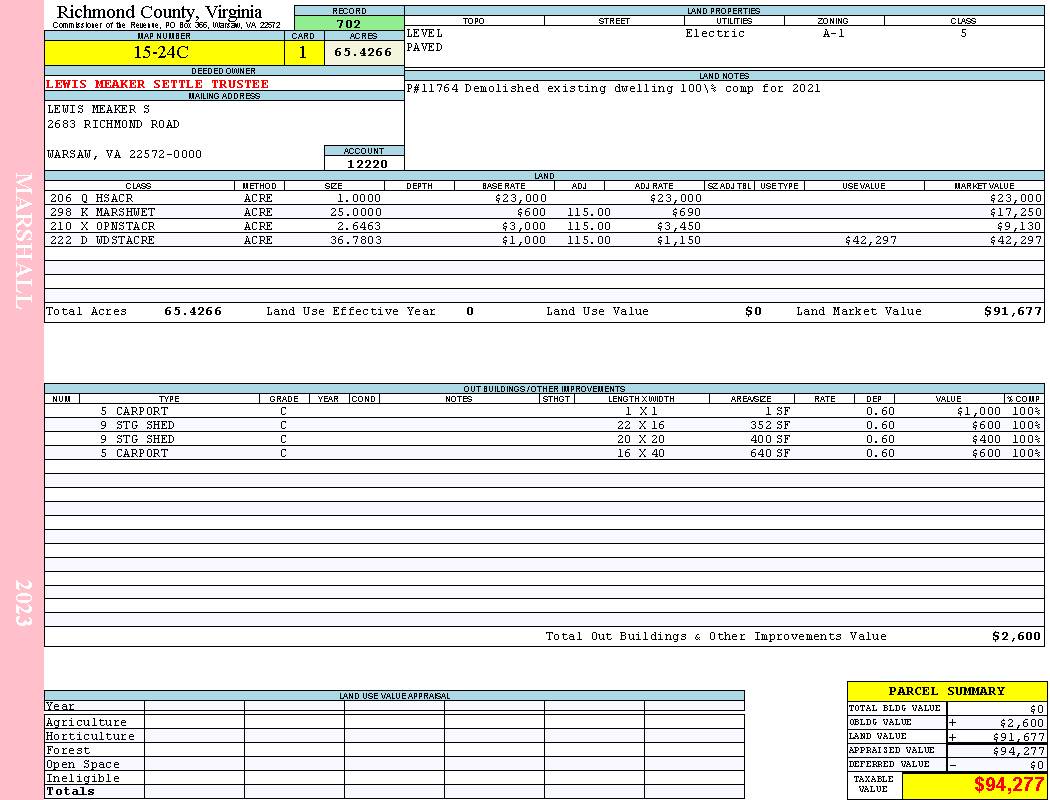Image resolution: width=1050 pixels, height=800 pixels.
Task: Click adjusted rate $690 for MARSHWET
Action: pos(686,212)
